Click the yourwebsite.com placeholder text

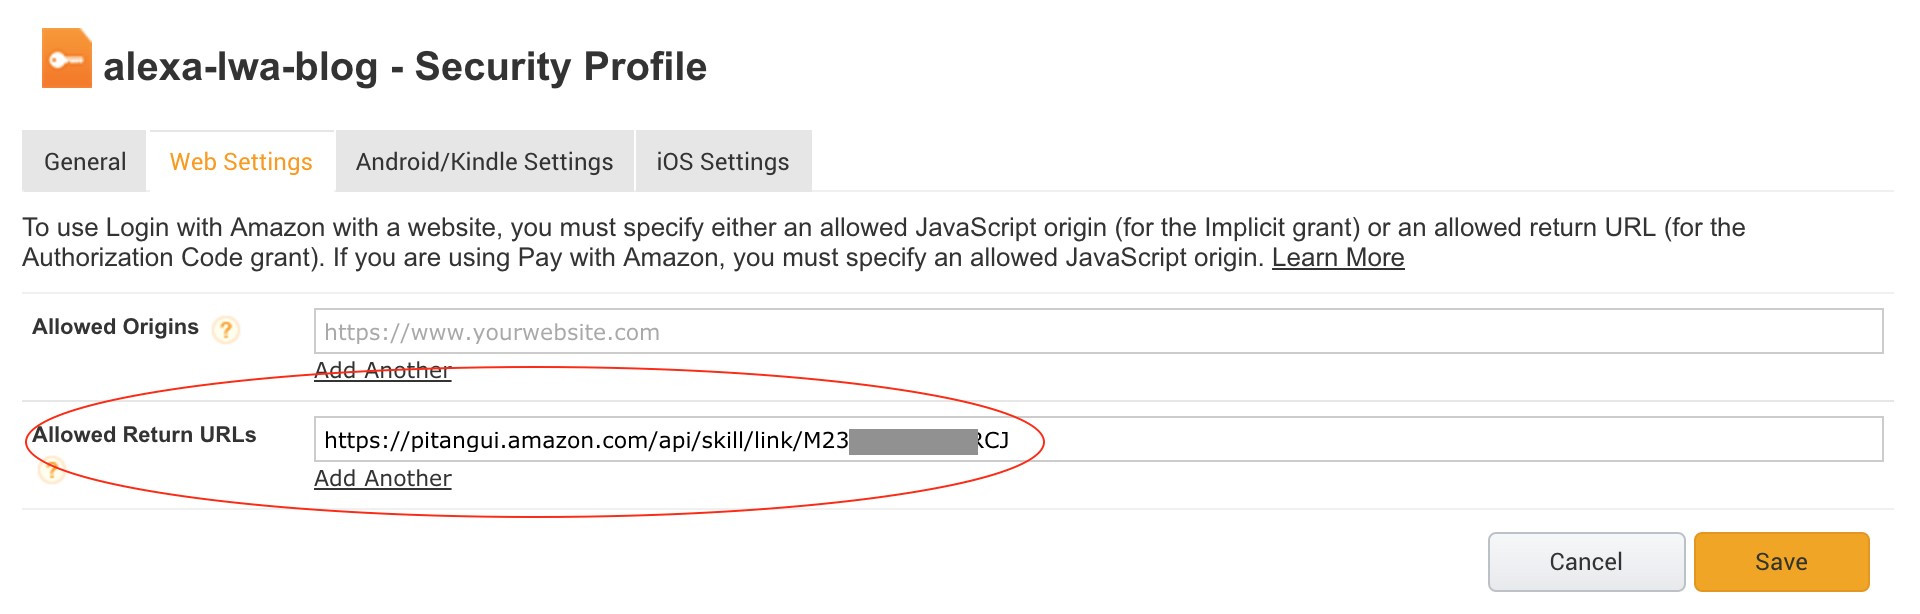[x=489, y=332]
